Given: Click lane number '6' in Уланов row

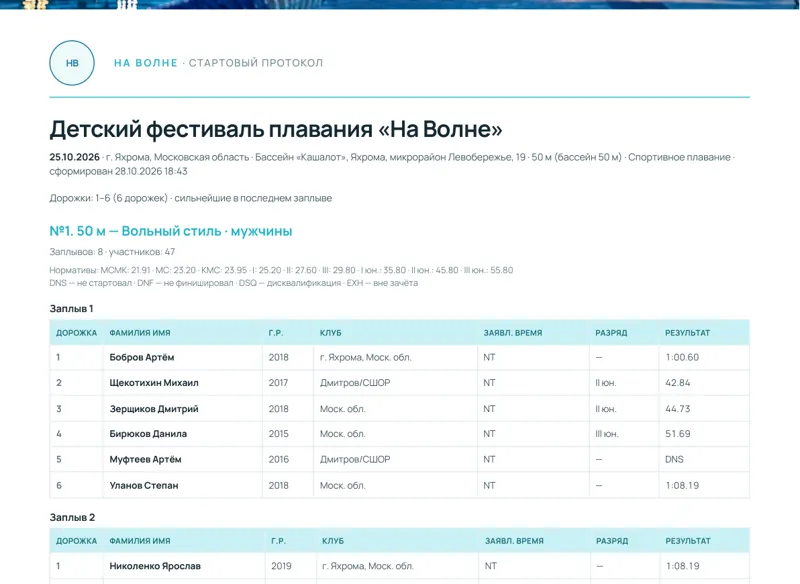Looking at the screenshot, I should (x=59, y=485).
